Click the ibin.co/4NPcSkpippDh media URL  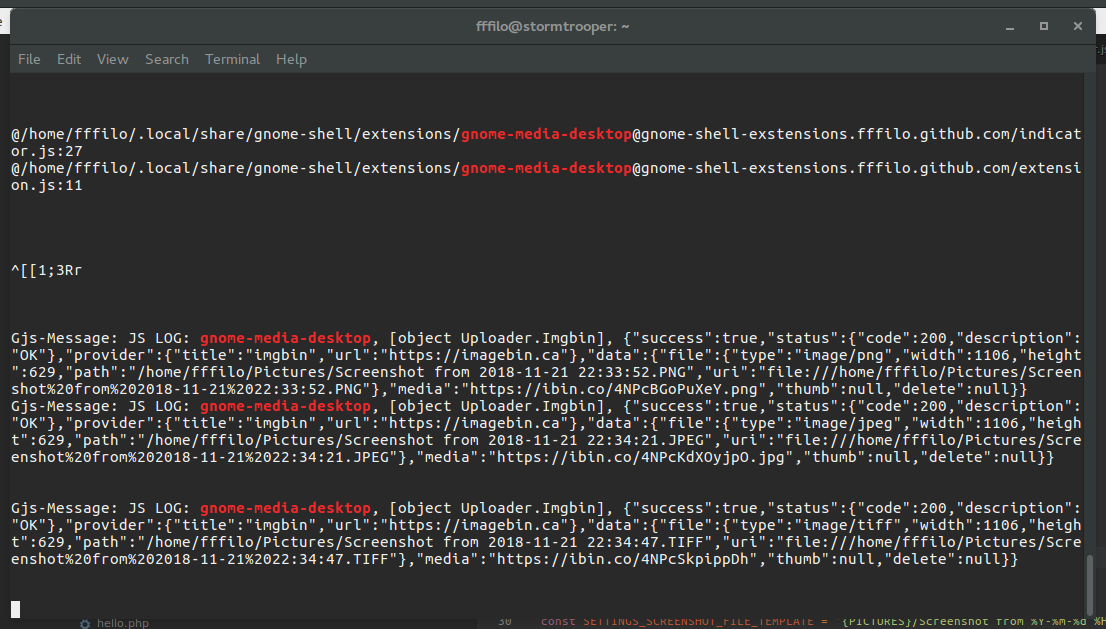[x=622, y=559]
